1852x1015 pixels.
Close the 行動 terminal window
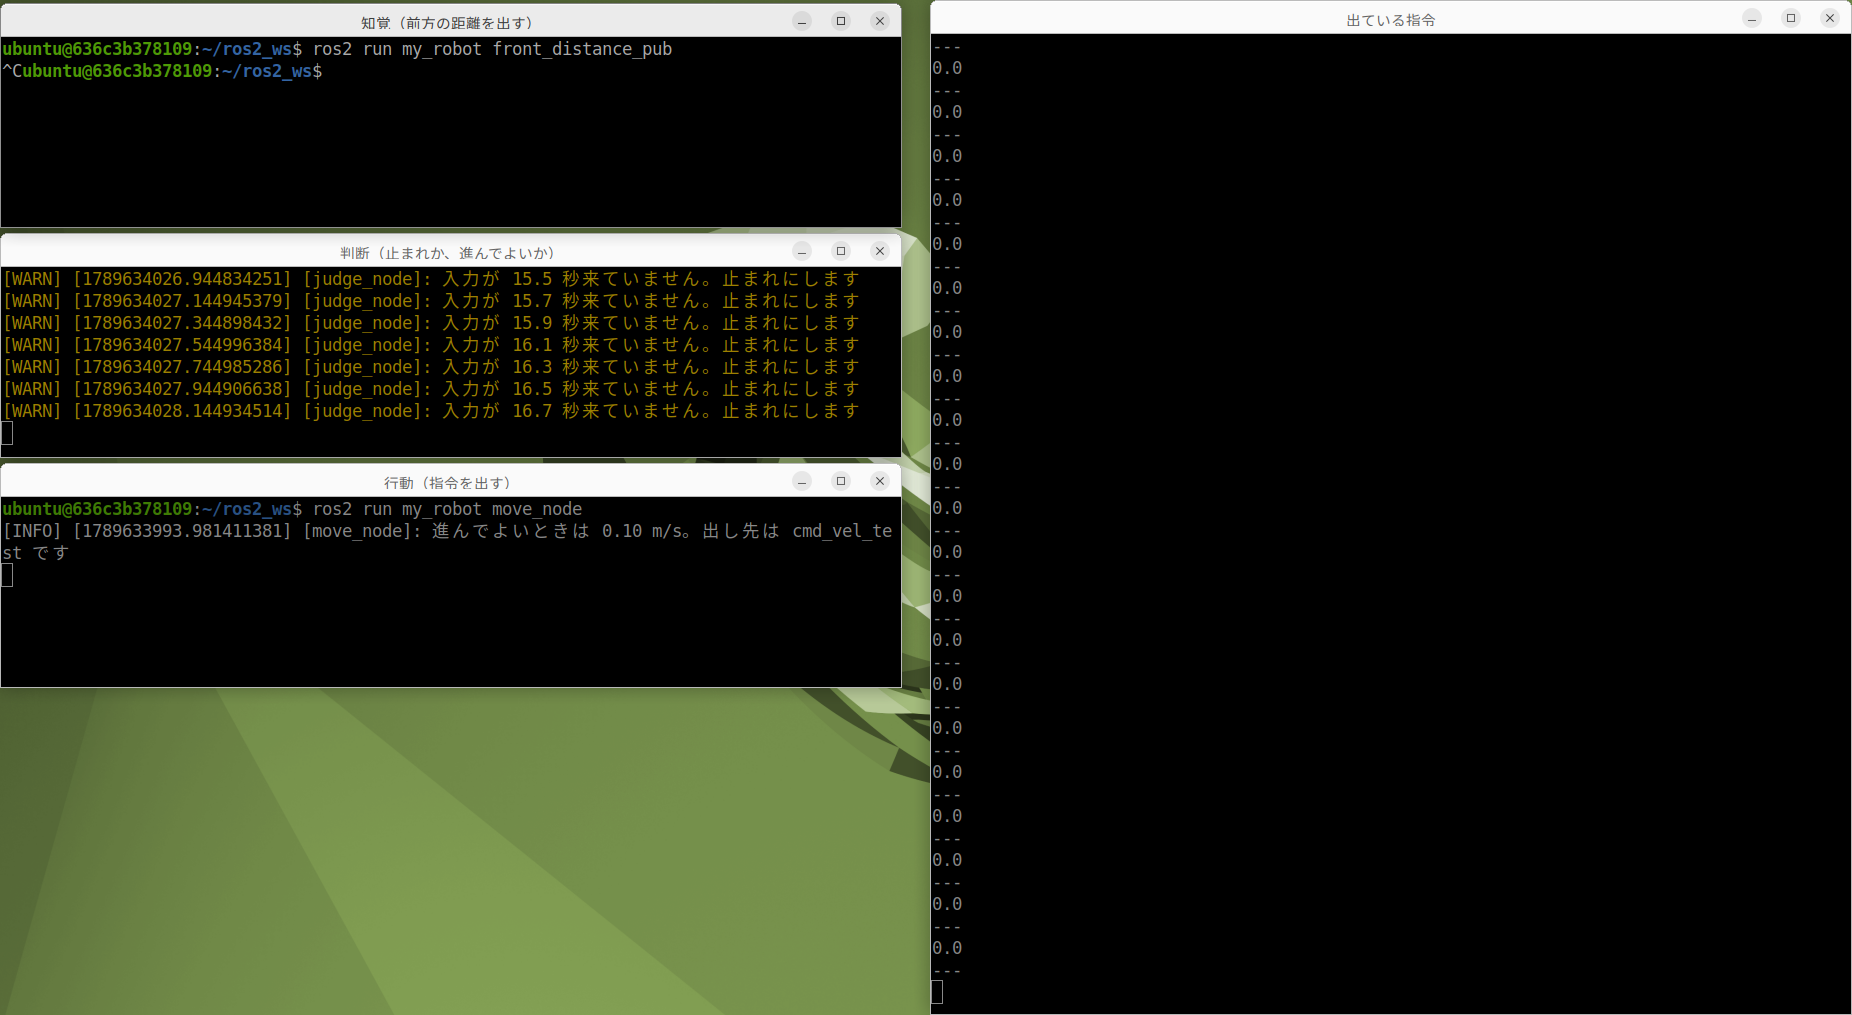[x=880, y=481]
